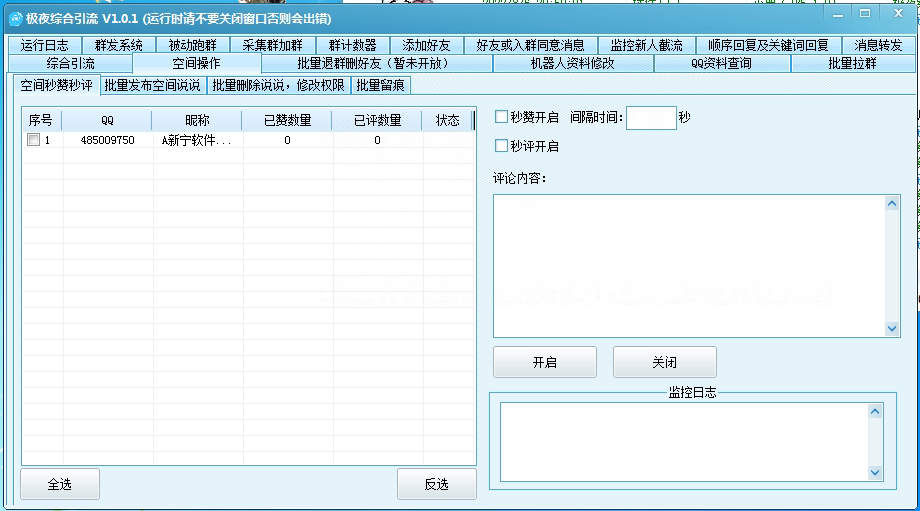Click the app icon in title bar

coord(15,19)
